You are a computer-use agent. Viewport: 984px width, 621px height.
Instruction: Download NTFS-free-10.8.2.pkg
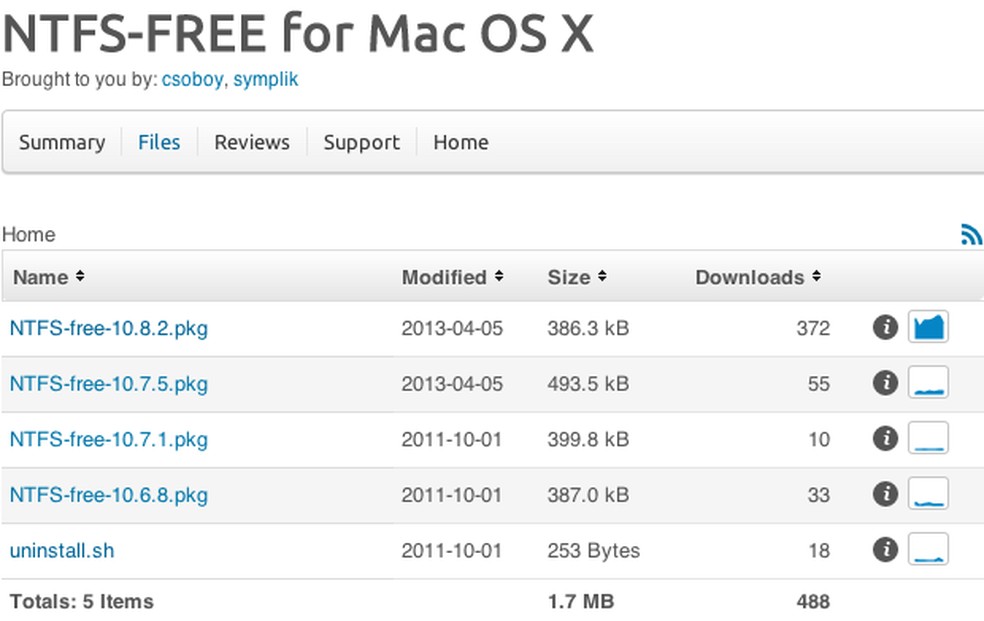(107, 327)
